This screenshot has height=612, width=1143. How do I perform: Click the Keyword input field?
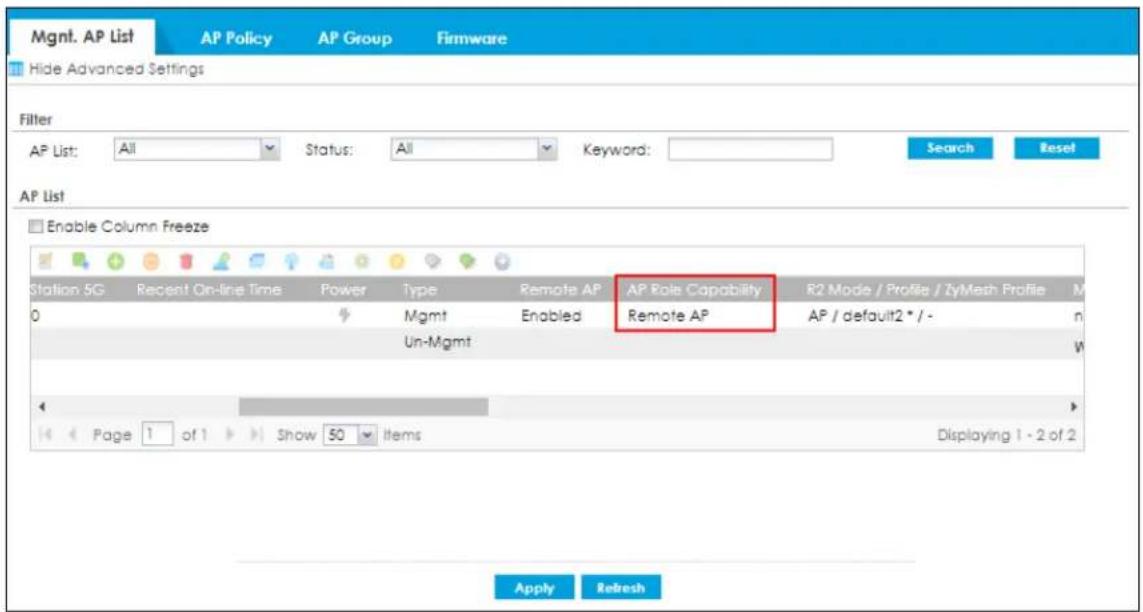coord(750,149)
